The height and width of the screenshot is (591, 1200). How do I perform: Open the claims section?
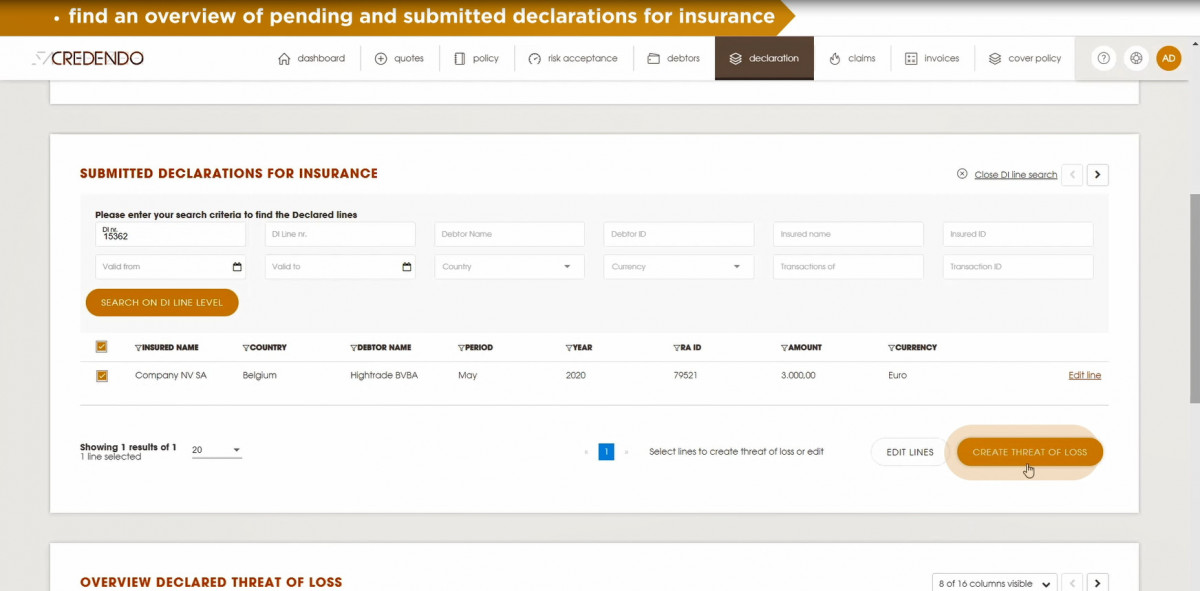coord(852,58)
